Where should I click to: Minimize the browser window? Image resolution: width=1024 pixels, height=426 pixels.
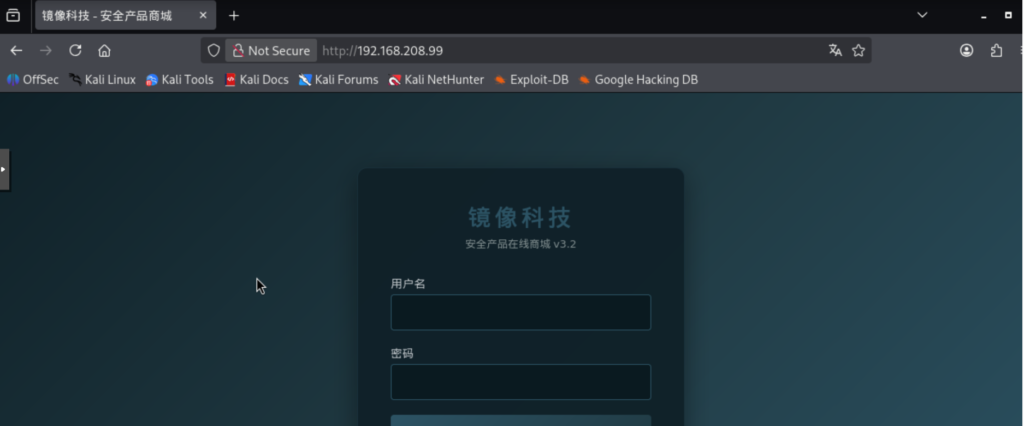[x=984, y=16]
